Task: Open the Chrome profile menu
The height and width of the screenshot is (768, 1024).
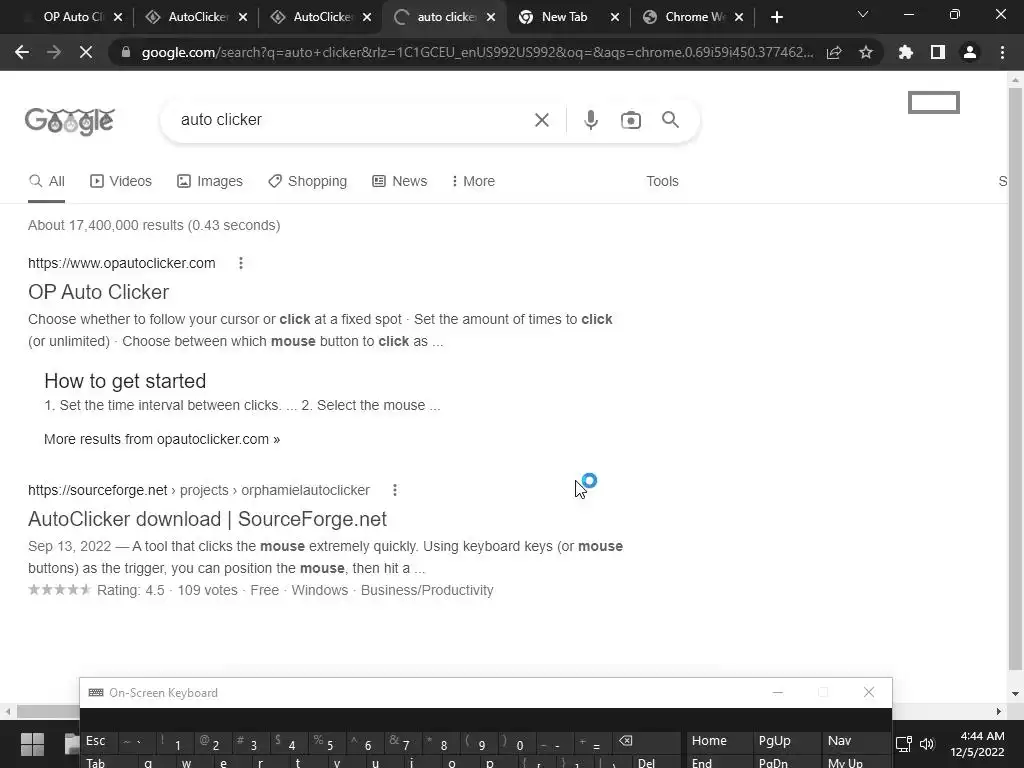Action: (x=970, y=52)
